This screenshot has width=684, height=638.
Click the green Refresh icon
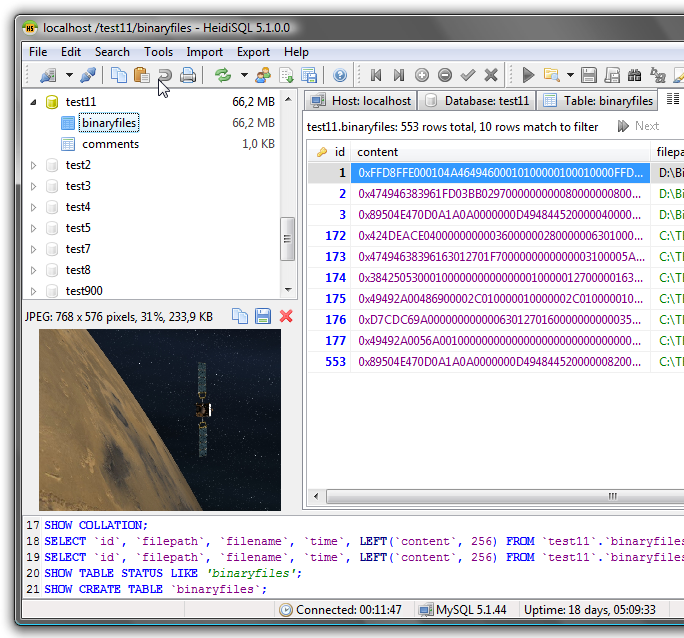(222, 75)
